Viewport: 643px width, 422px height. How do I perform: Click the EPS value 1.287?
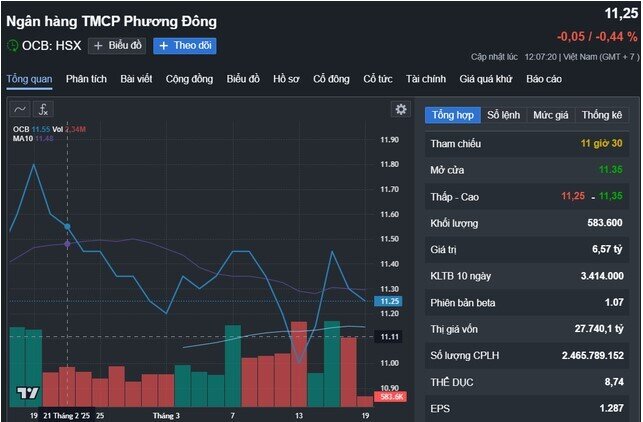click(x=611, y=408)
